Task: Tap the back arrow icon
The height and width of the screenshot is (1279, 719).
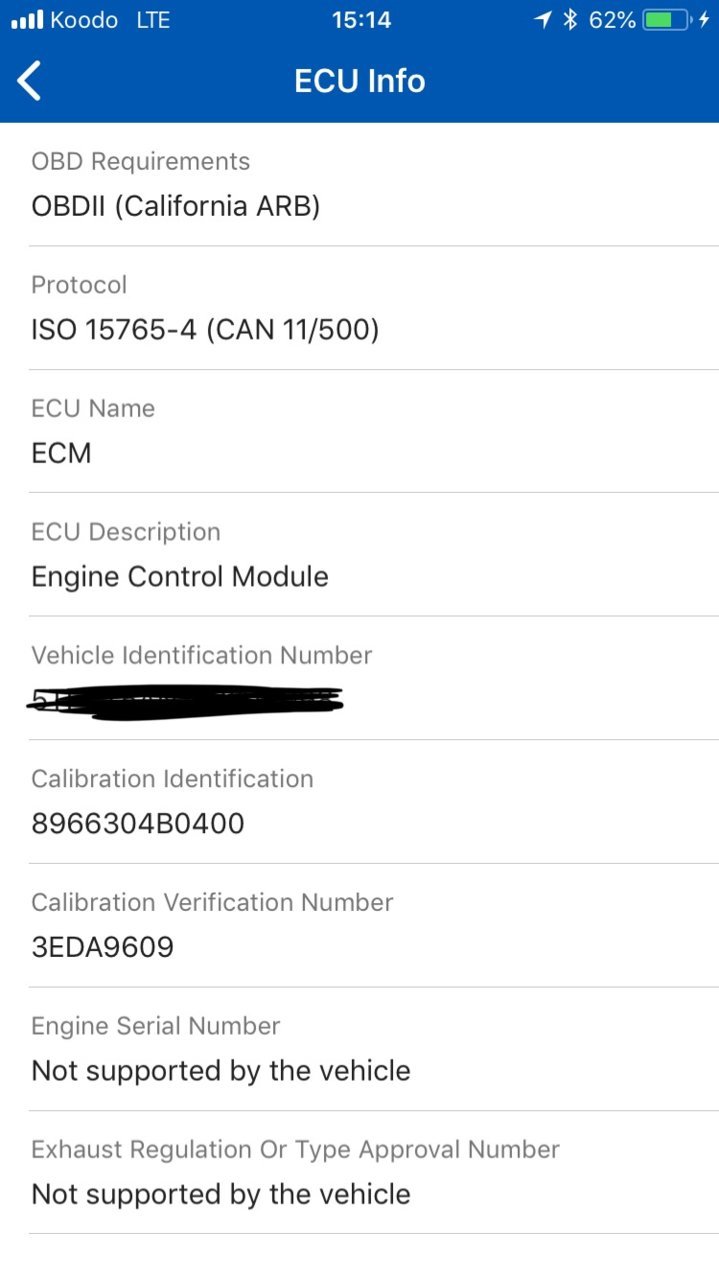Action: click(30, 81)
